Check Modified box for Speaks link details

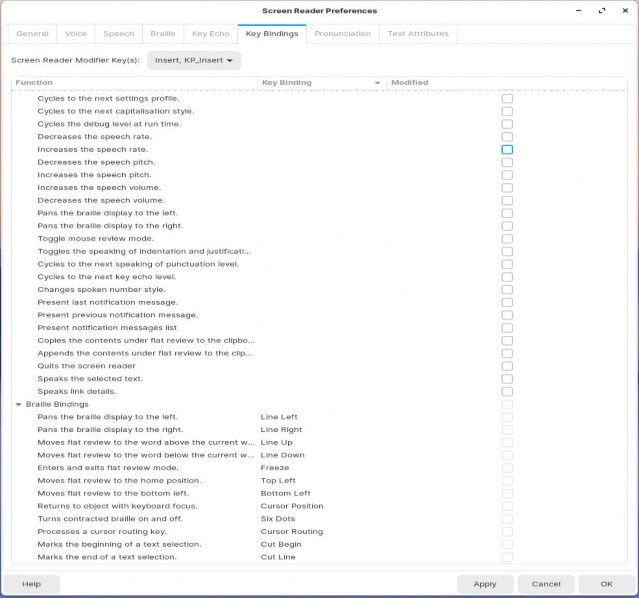pyautogui.click(x=507, y=391)
